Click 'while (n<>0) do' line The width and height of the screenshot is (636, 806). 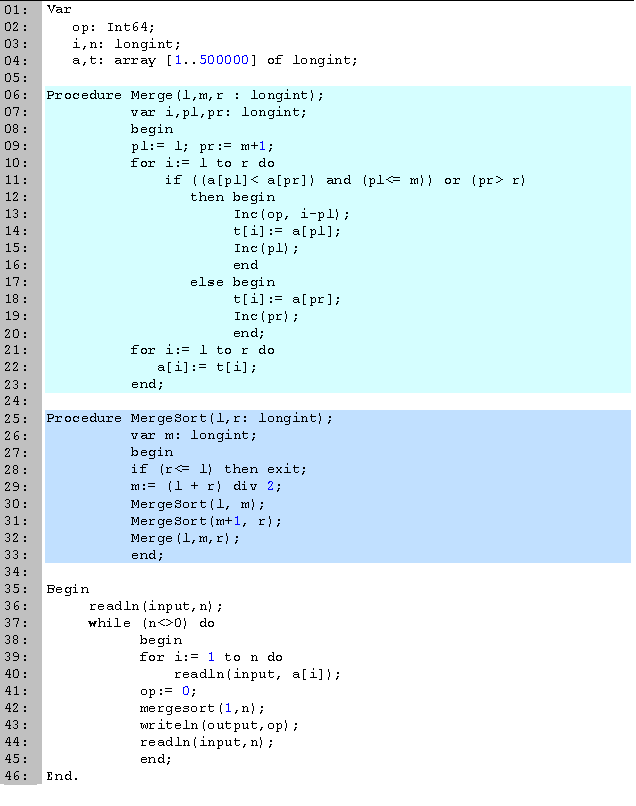151,622
